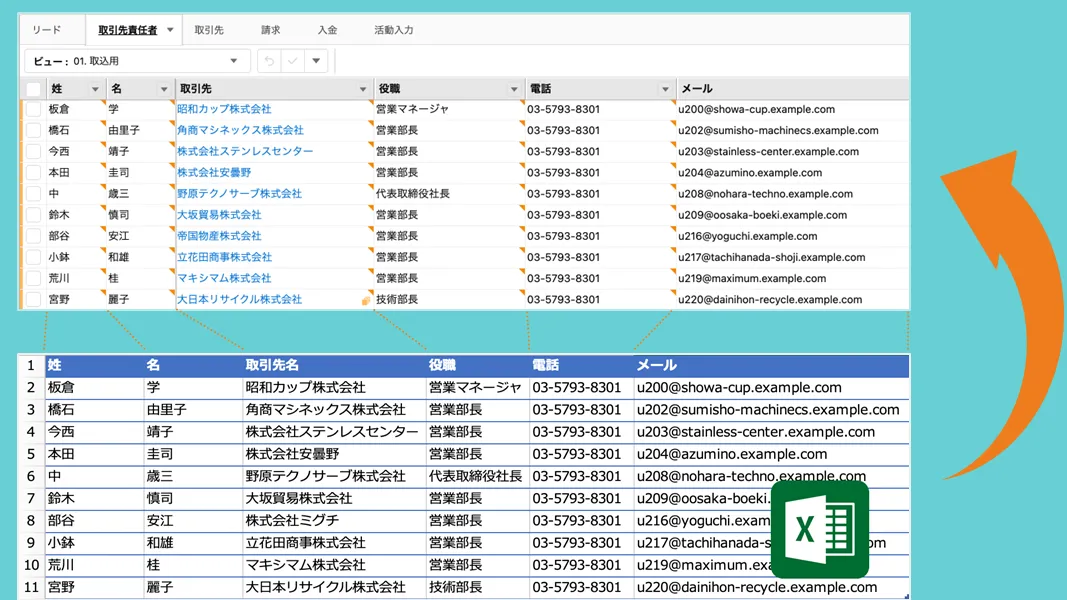
Task: Open the 名 column filter dropdown
Action: (x=164, y=89)
